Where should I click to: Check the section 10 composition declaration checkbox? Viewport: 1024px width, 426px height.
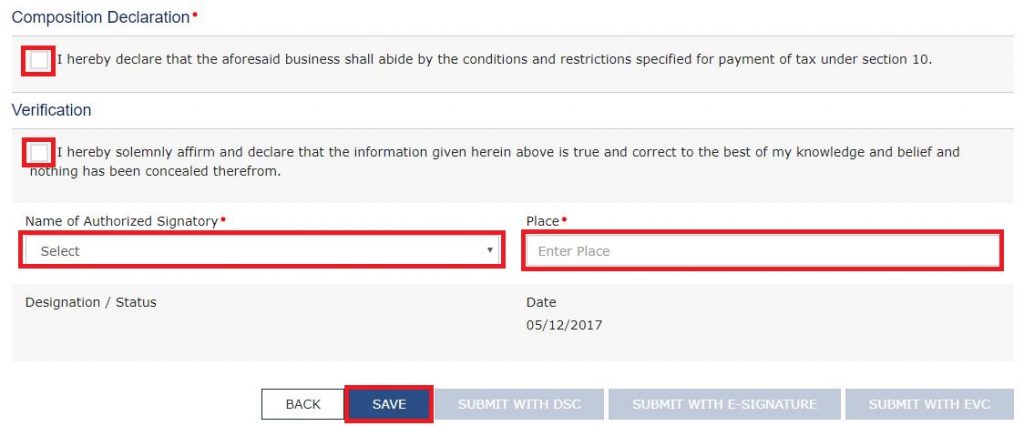pyautogui.click(x=38, y=61)
